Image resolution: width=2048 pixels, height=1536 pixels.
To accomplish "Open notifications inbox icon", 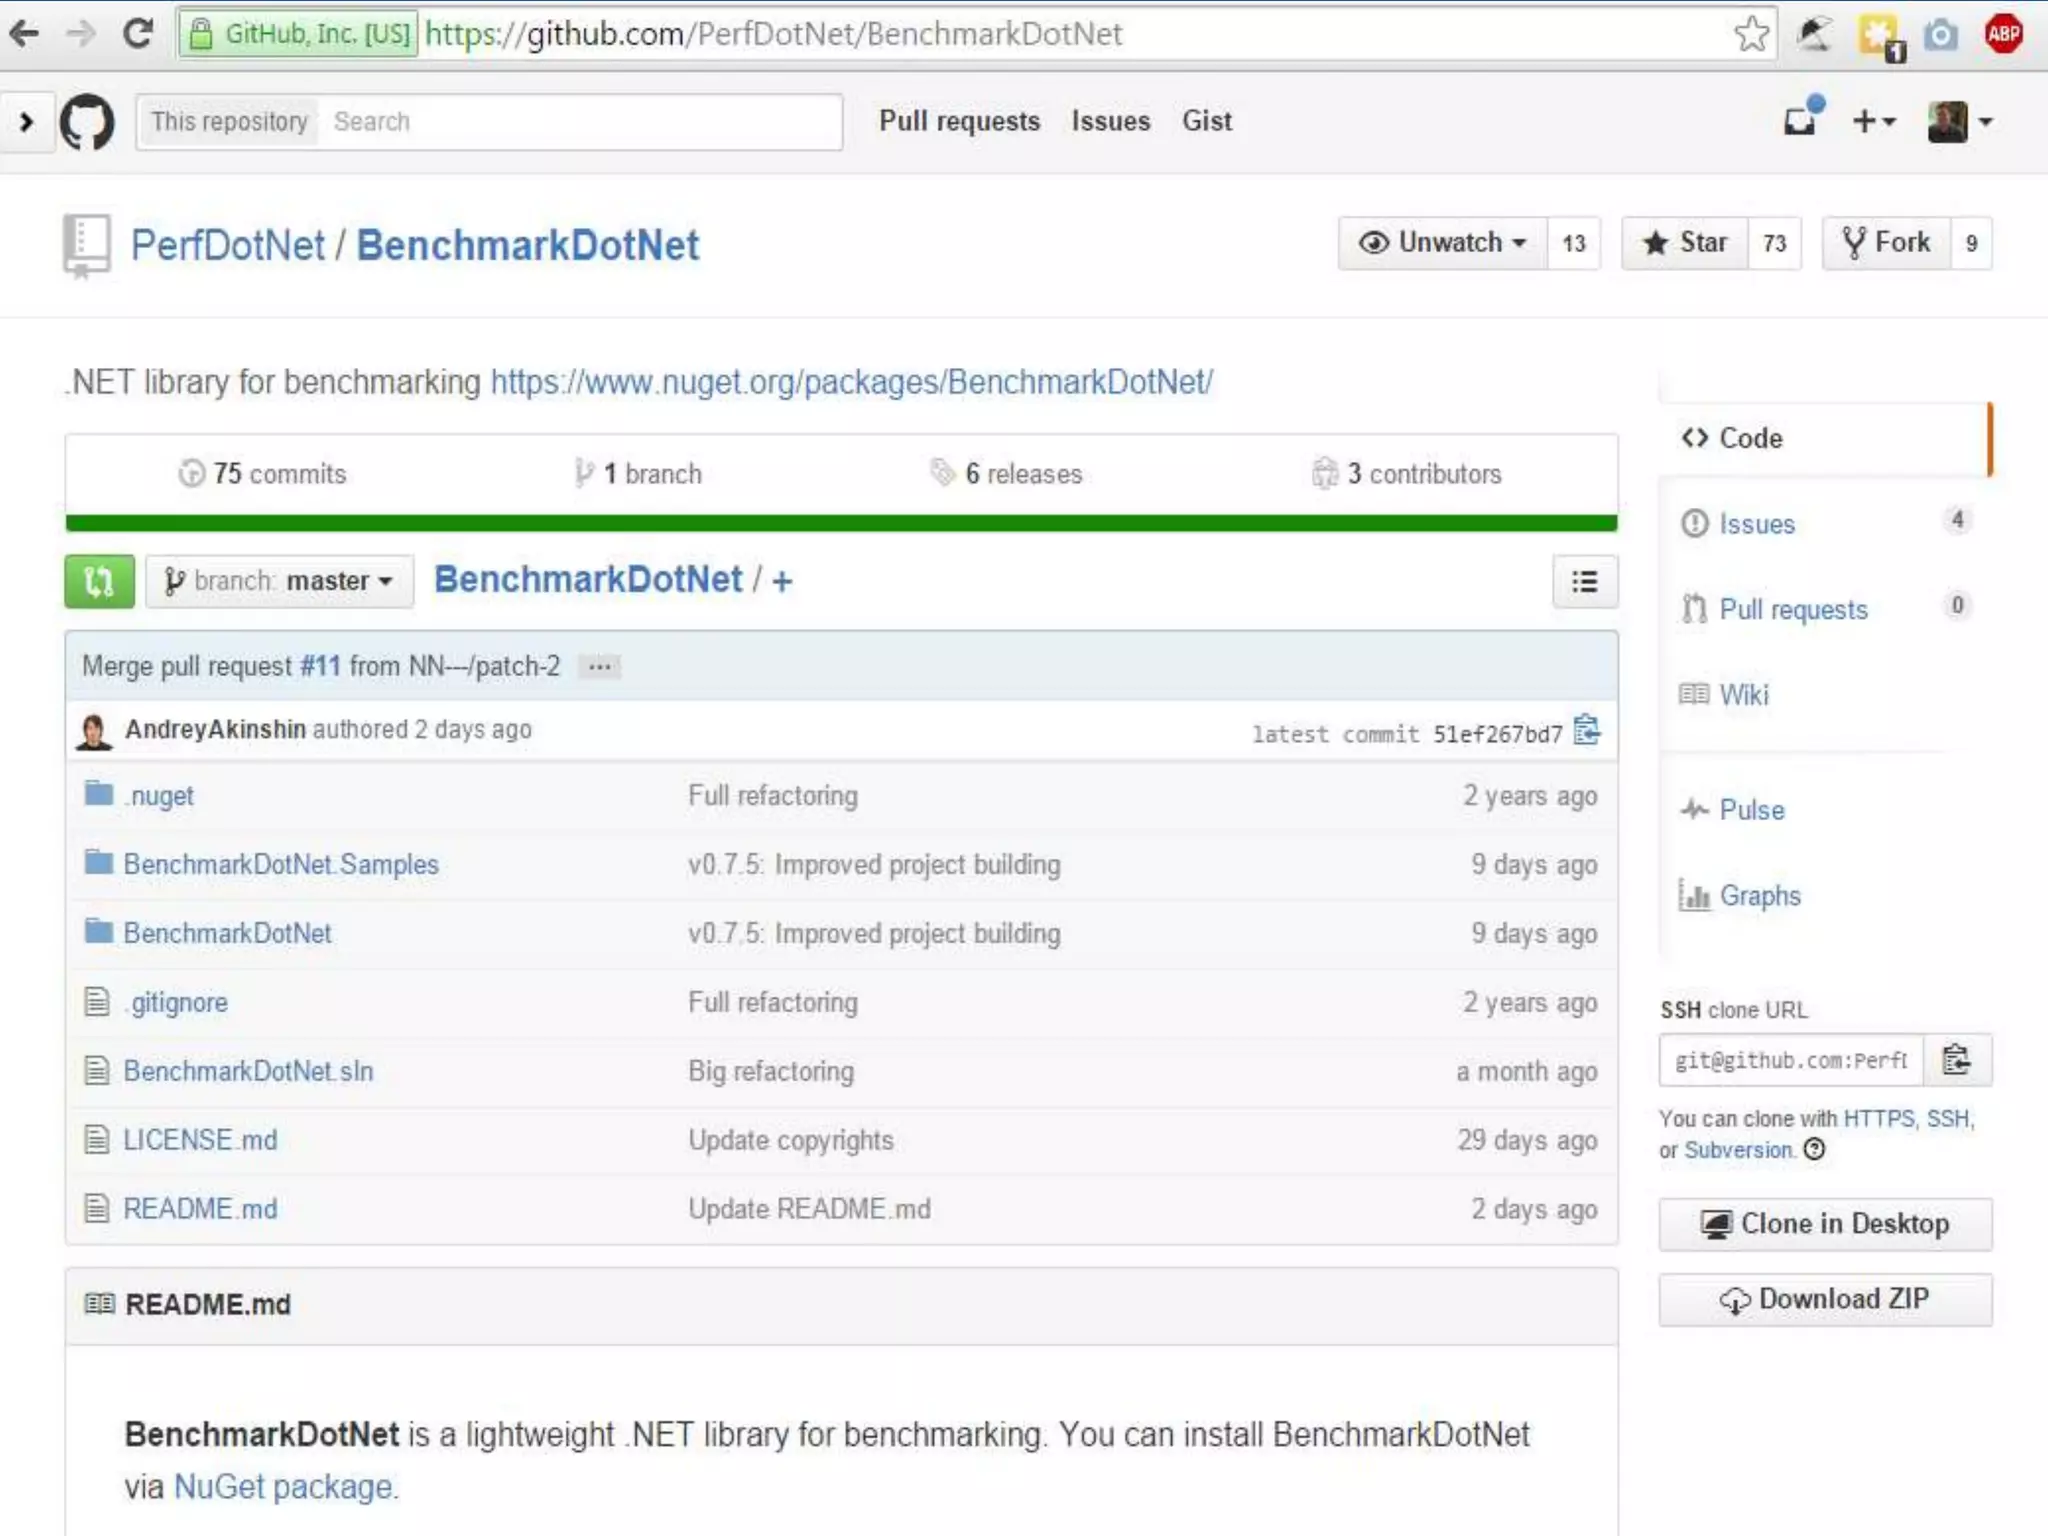I will (1802, 119).
